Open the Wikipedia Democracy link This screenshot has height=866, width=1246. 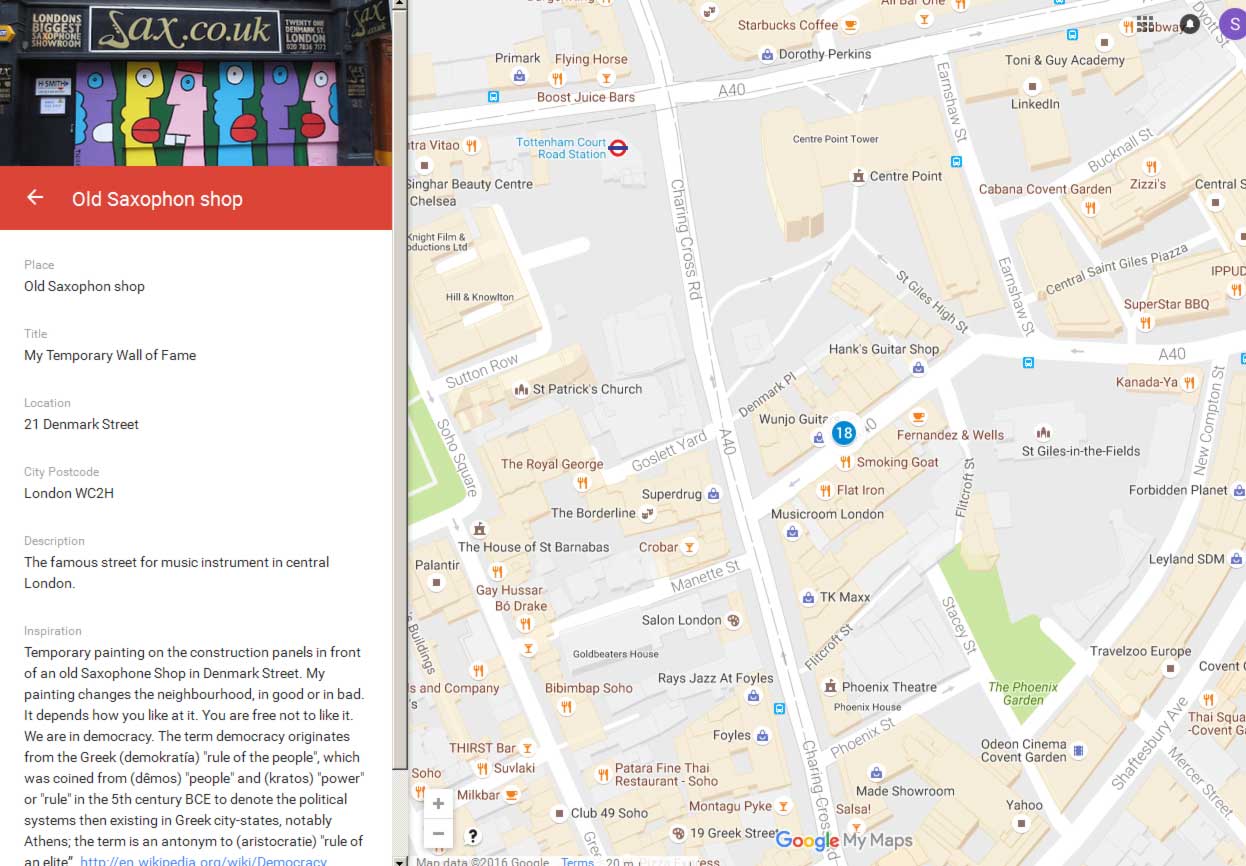203,860
